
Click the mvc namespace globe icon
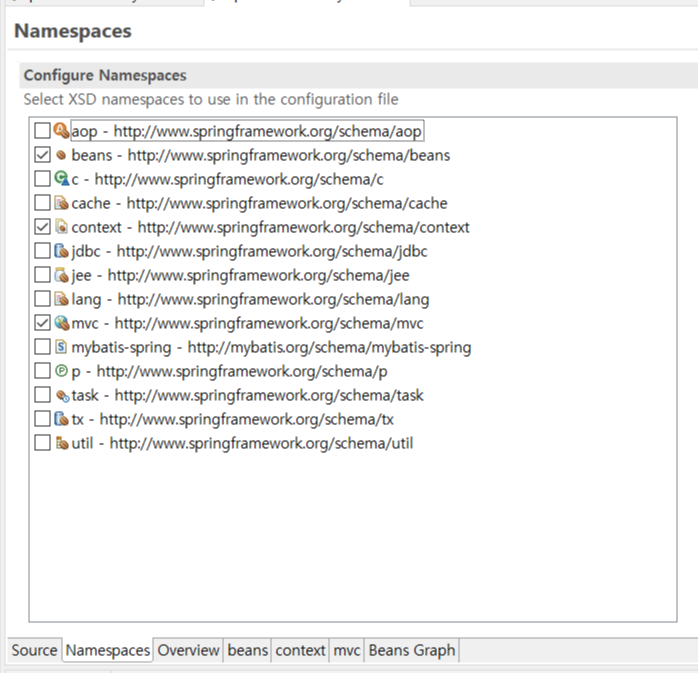click(x=61, y=323)
